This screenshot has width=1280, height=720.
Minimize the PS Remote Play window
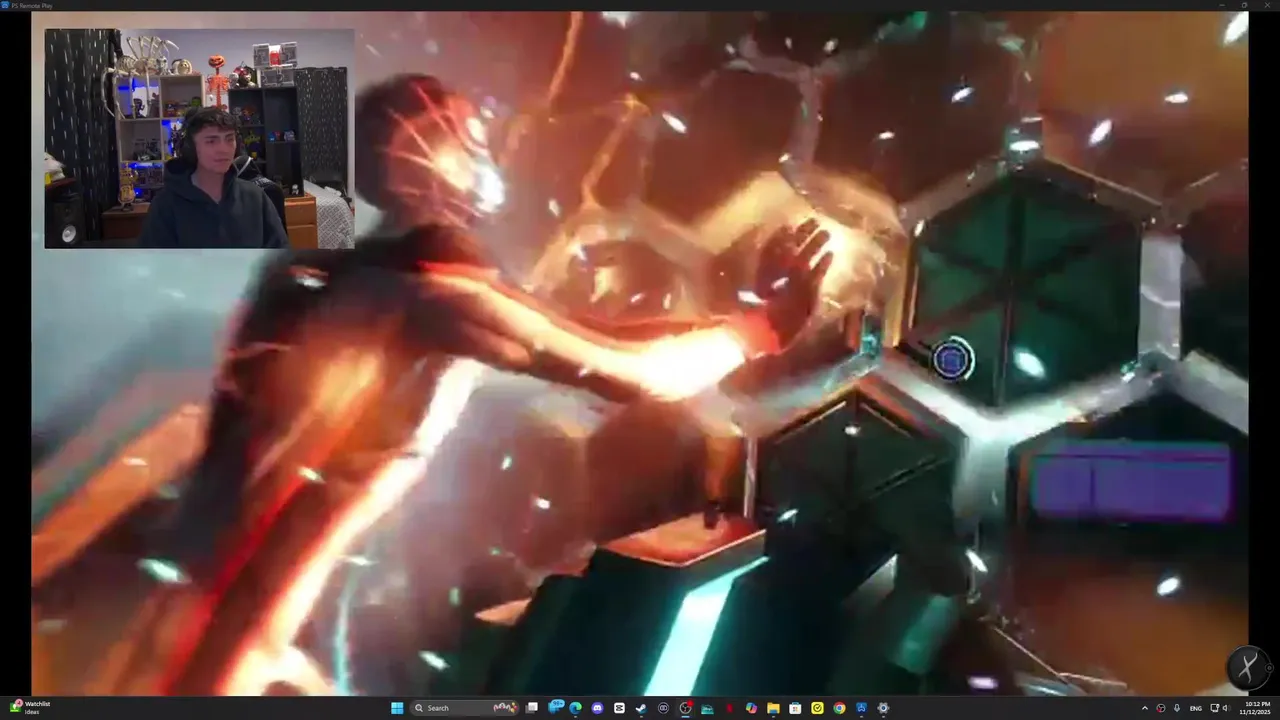click(x=1221, y=5)
